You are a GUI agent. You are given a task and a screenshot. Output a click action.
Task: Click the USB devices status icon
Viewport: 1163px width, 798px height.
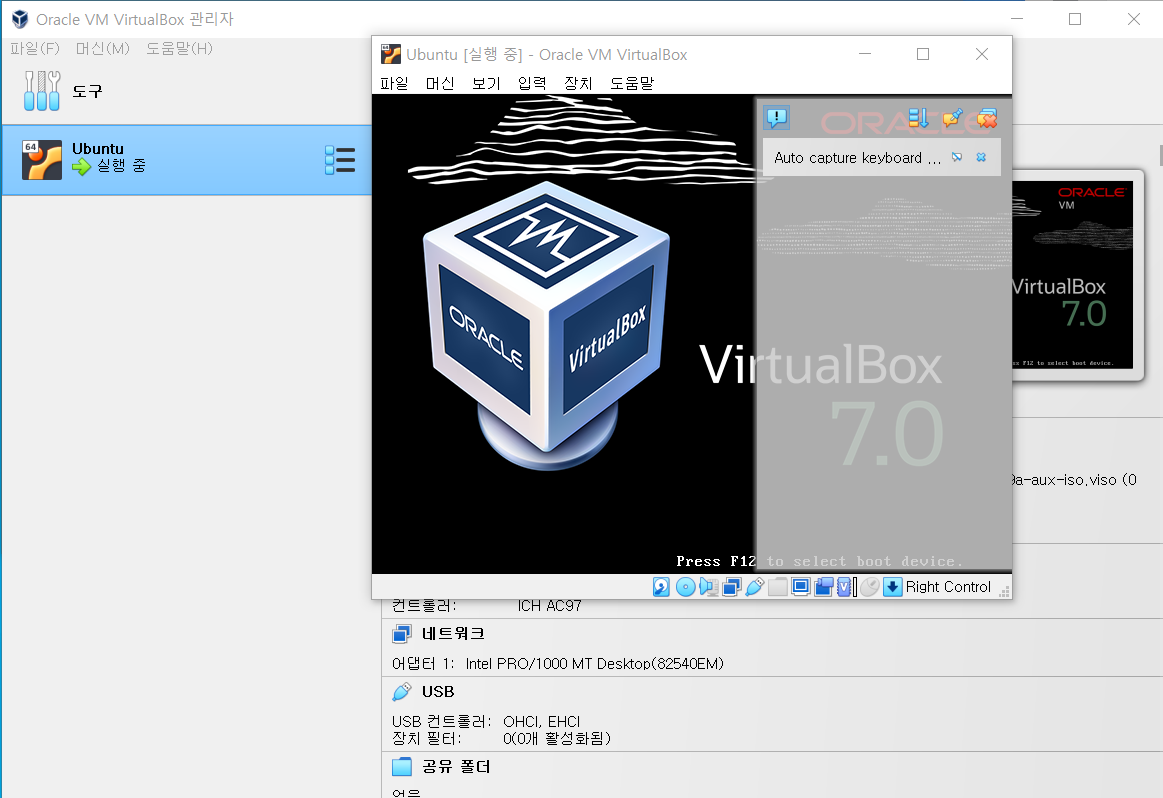point(754,587)
